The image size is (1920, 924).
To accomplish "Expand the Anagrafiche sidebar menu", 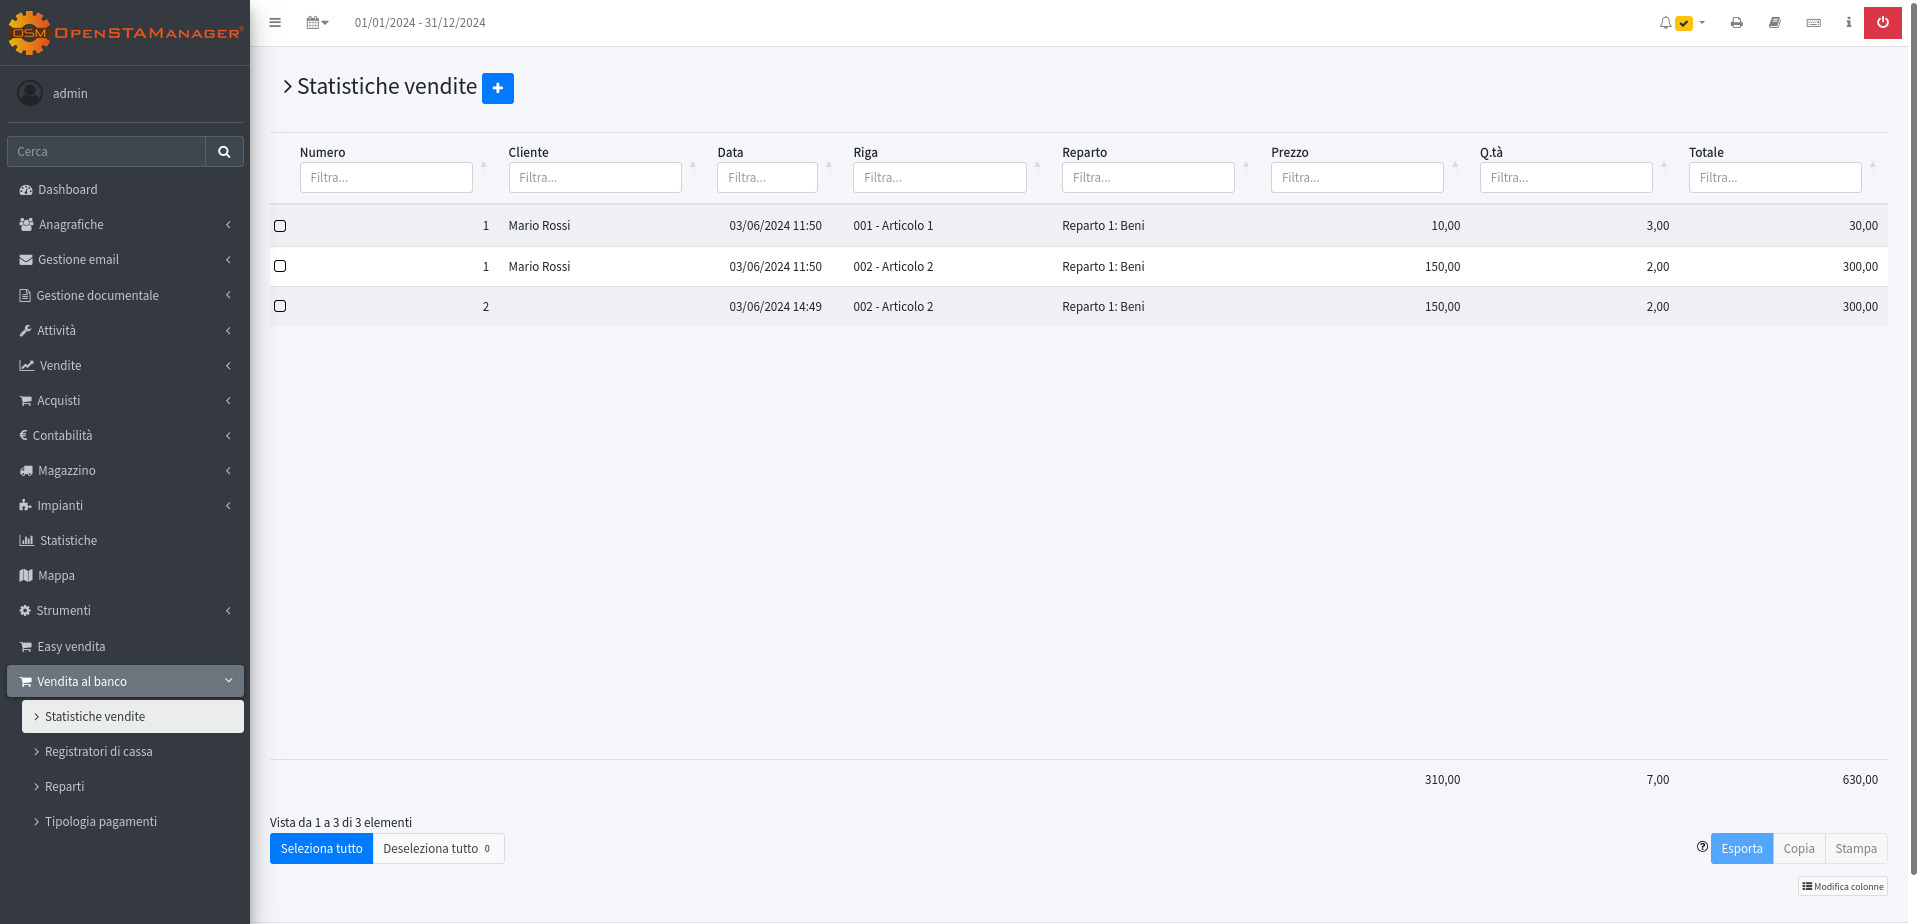I will (125, 225).
